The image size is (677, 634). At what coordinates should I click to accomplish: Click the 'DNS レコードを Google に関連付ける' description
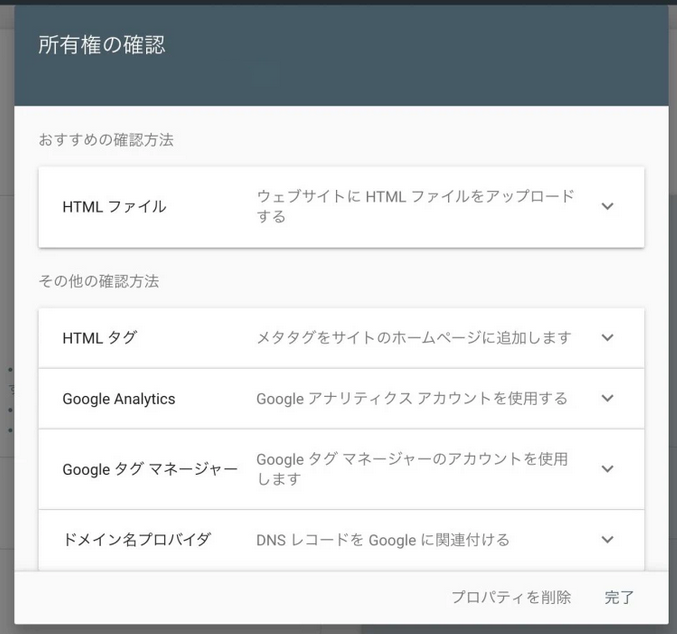tap(382, 540)
